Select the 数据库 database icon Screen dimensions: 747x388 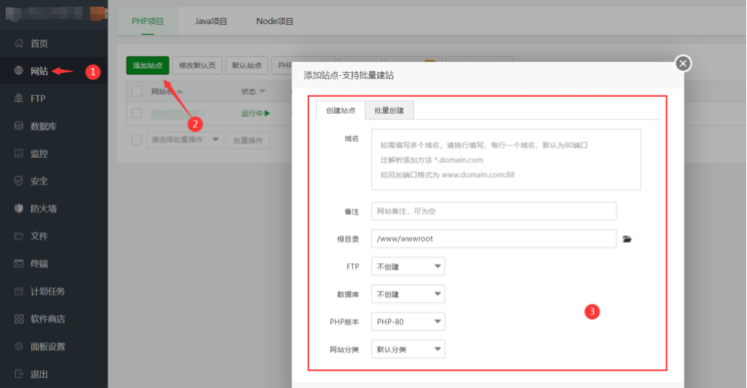tap(19, 126)
